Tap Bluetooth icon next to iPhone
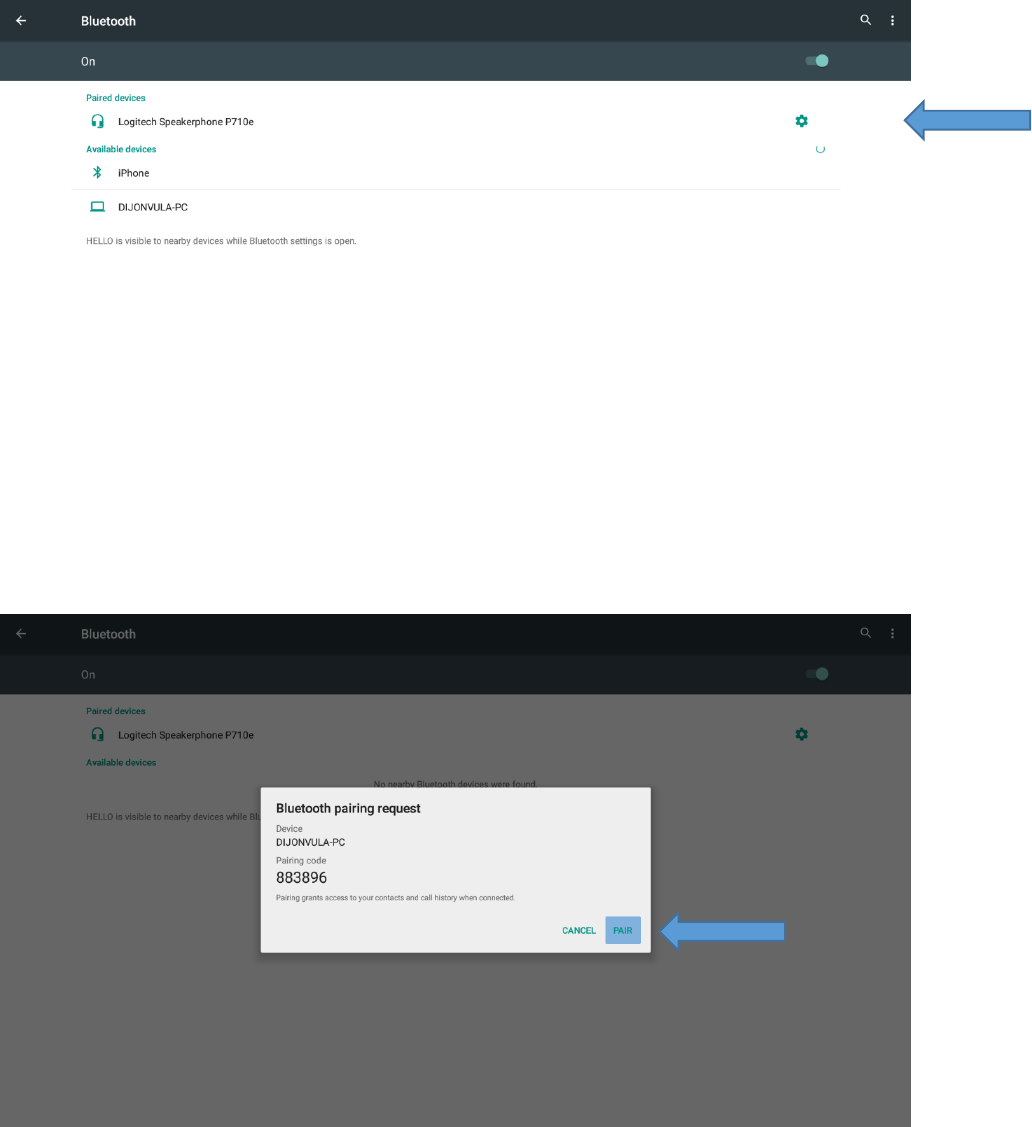Screen dimensions: 1032x1127 (x=97, y=172)
